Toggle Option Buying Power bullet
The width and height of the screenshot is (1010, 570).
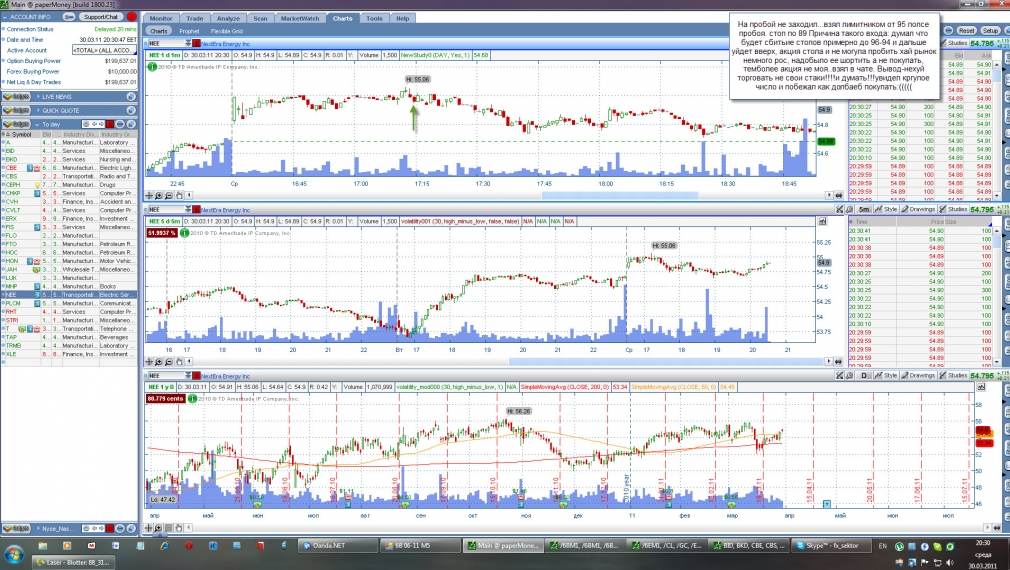pos(3,61)
